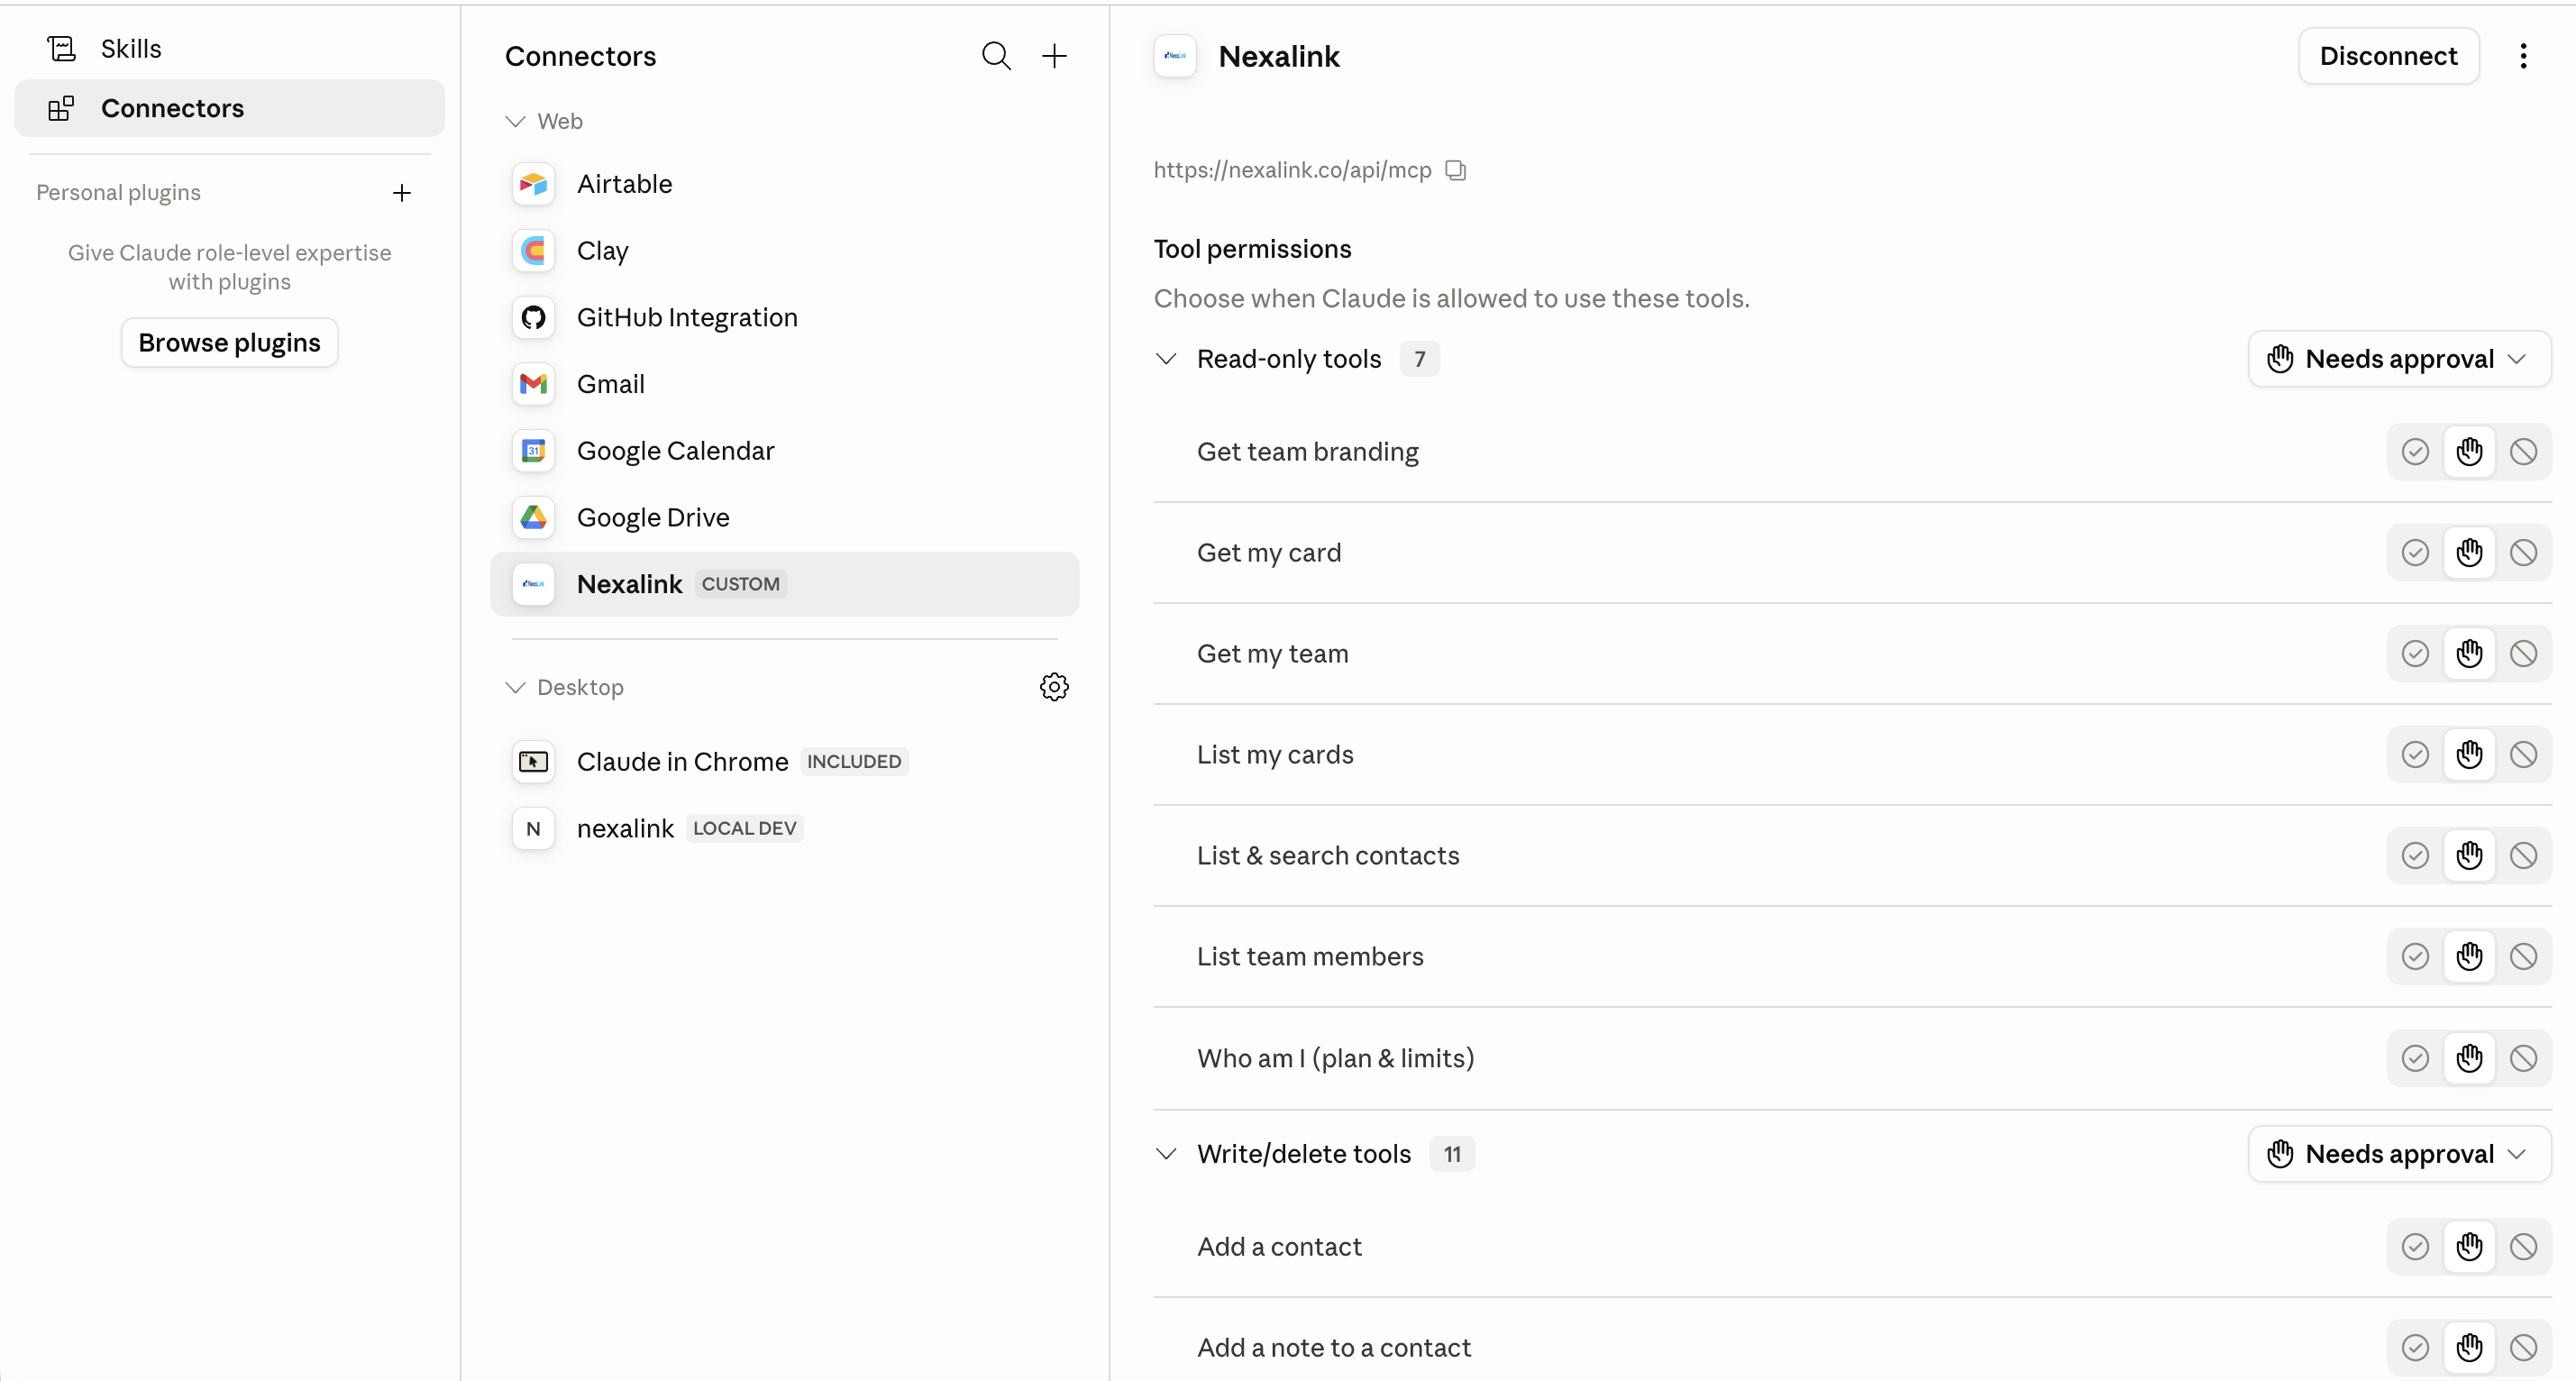Click the INCLUDED tag beside Claude in Chrome
Image resolution: width=2576 pixels, height=1381 pixels.
point(854,762)
